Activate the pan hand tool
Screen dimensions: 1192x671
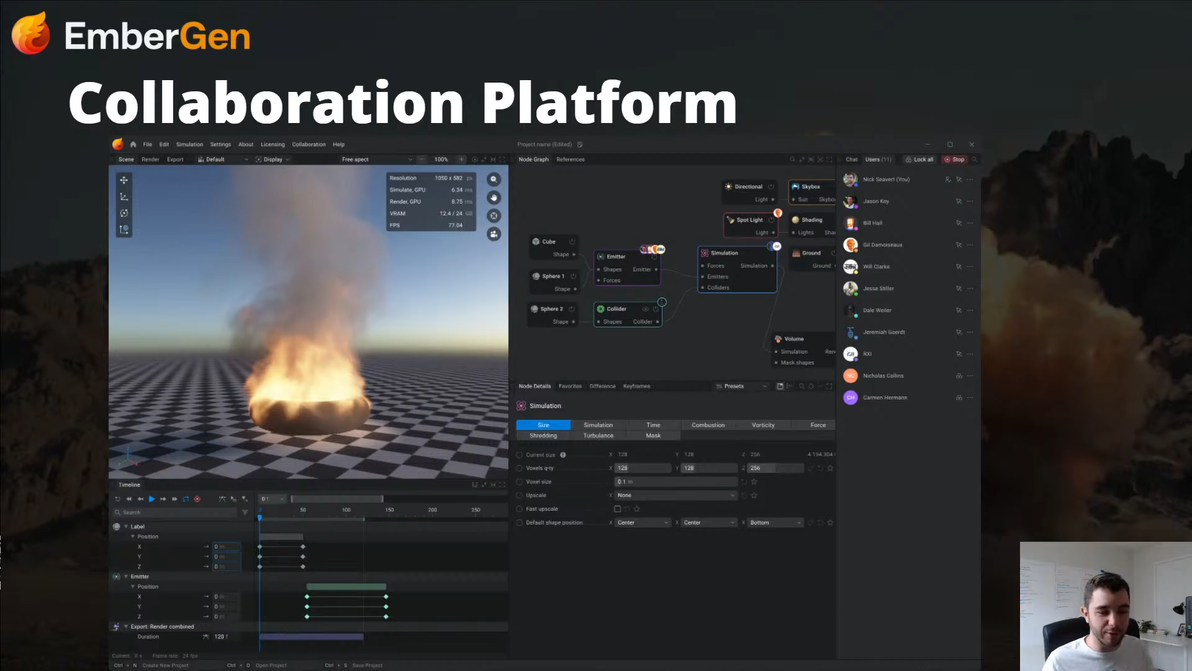click(493, 198)
